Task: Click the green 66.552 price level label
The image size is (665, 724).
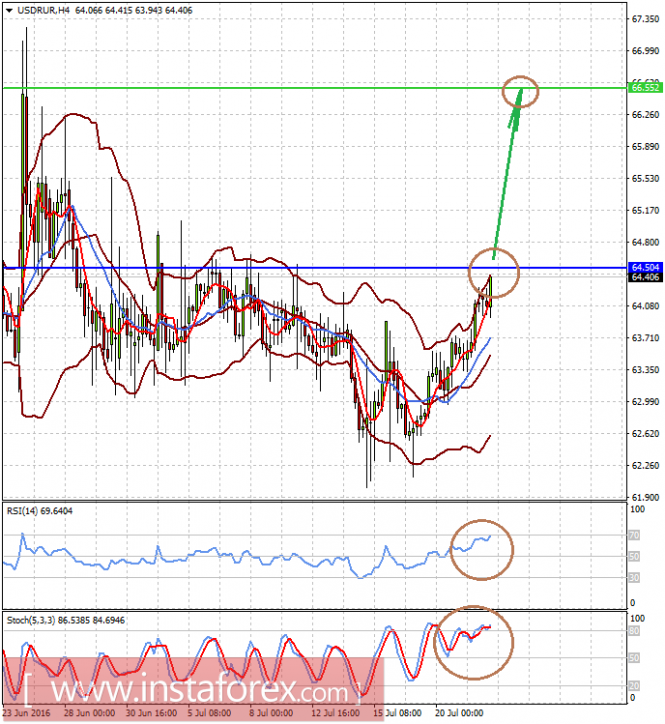Action: point(646,87)
